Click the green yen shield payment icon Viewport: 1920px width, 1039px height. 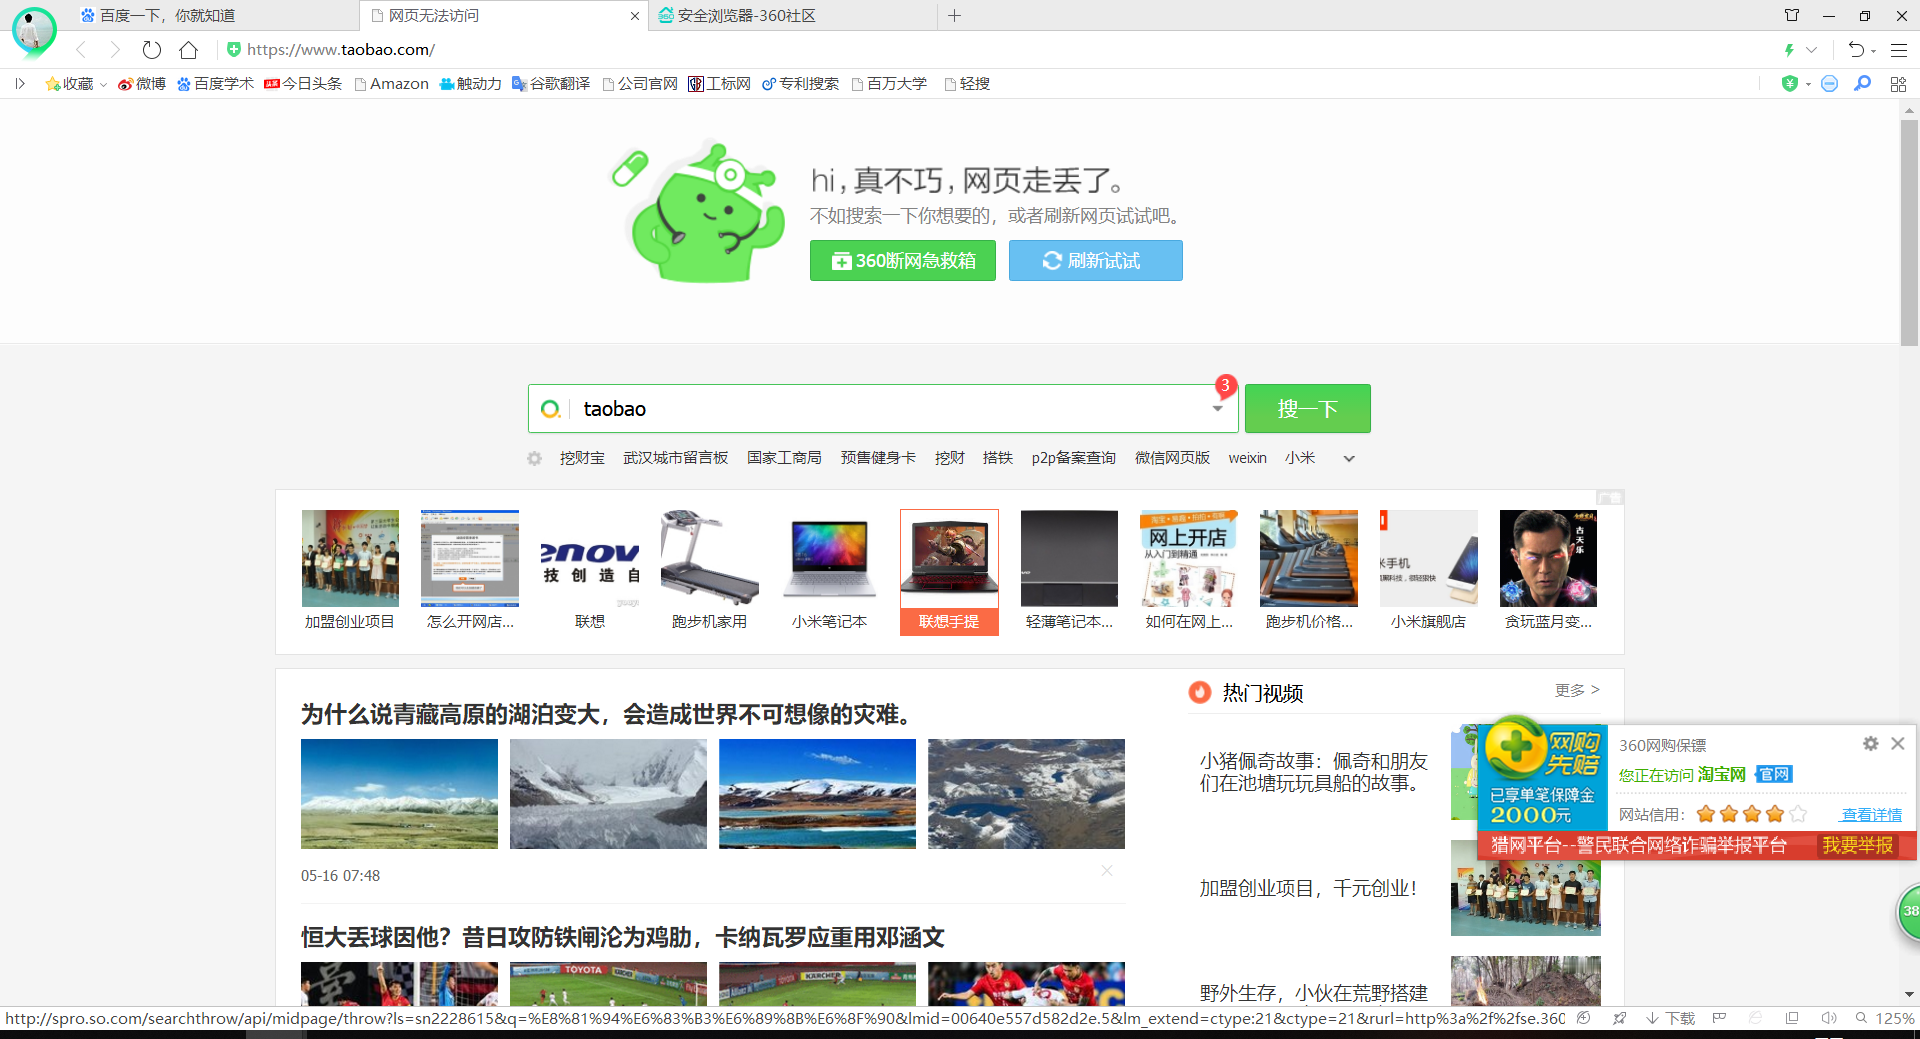click(1790, 84)
